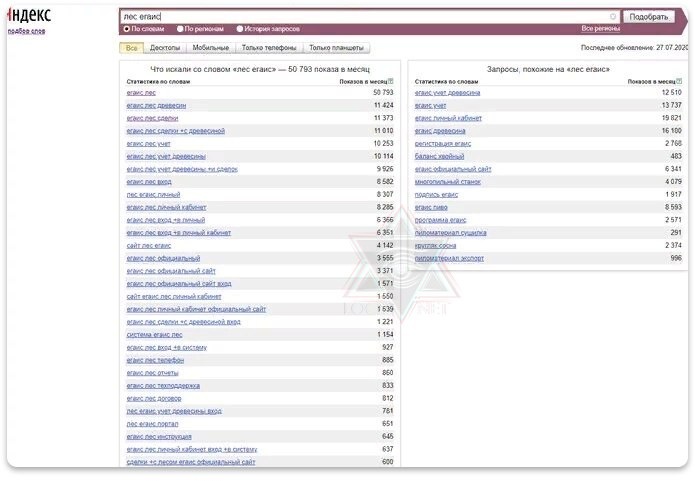Open 'егаис лес вход +в систему' link, 927

pyautogui.click(x=167, y=347)
